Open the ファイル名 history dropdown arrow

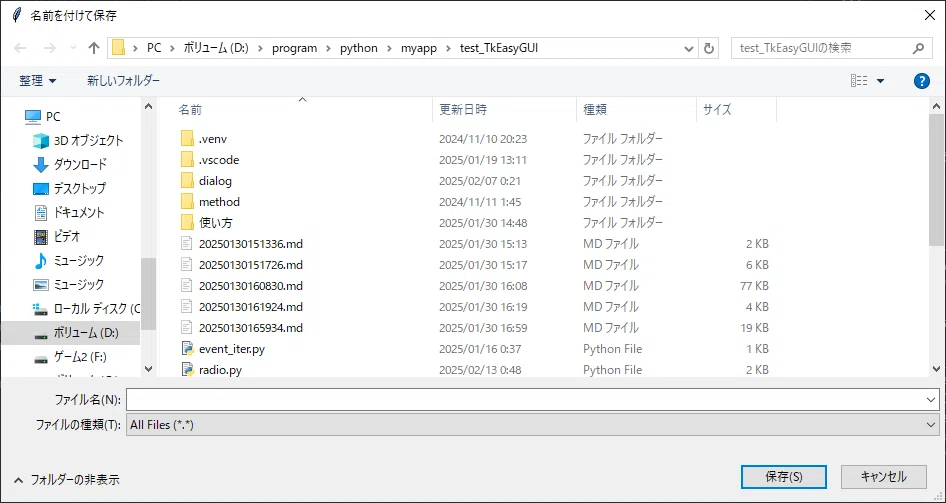(931, 399)
